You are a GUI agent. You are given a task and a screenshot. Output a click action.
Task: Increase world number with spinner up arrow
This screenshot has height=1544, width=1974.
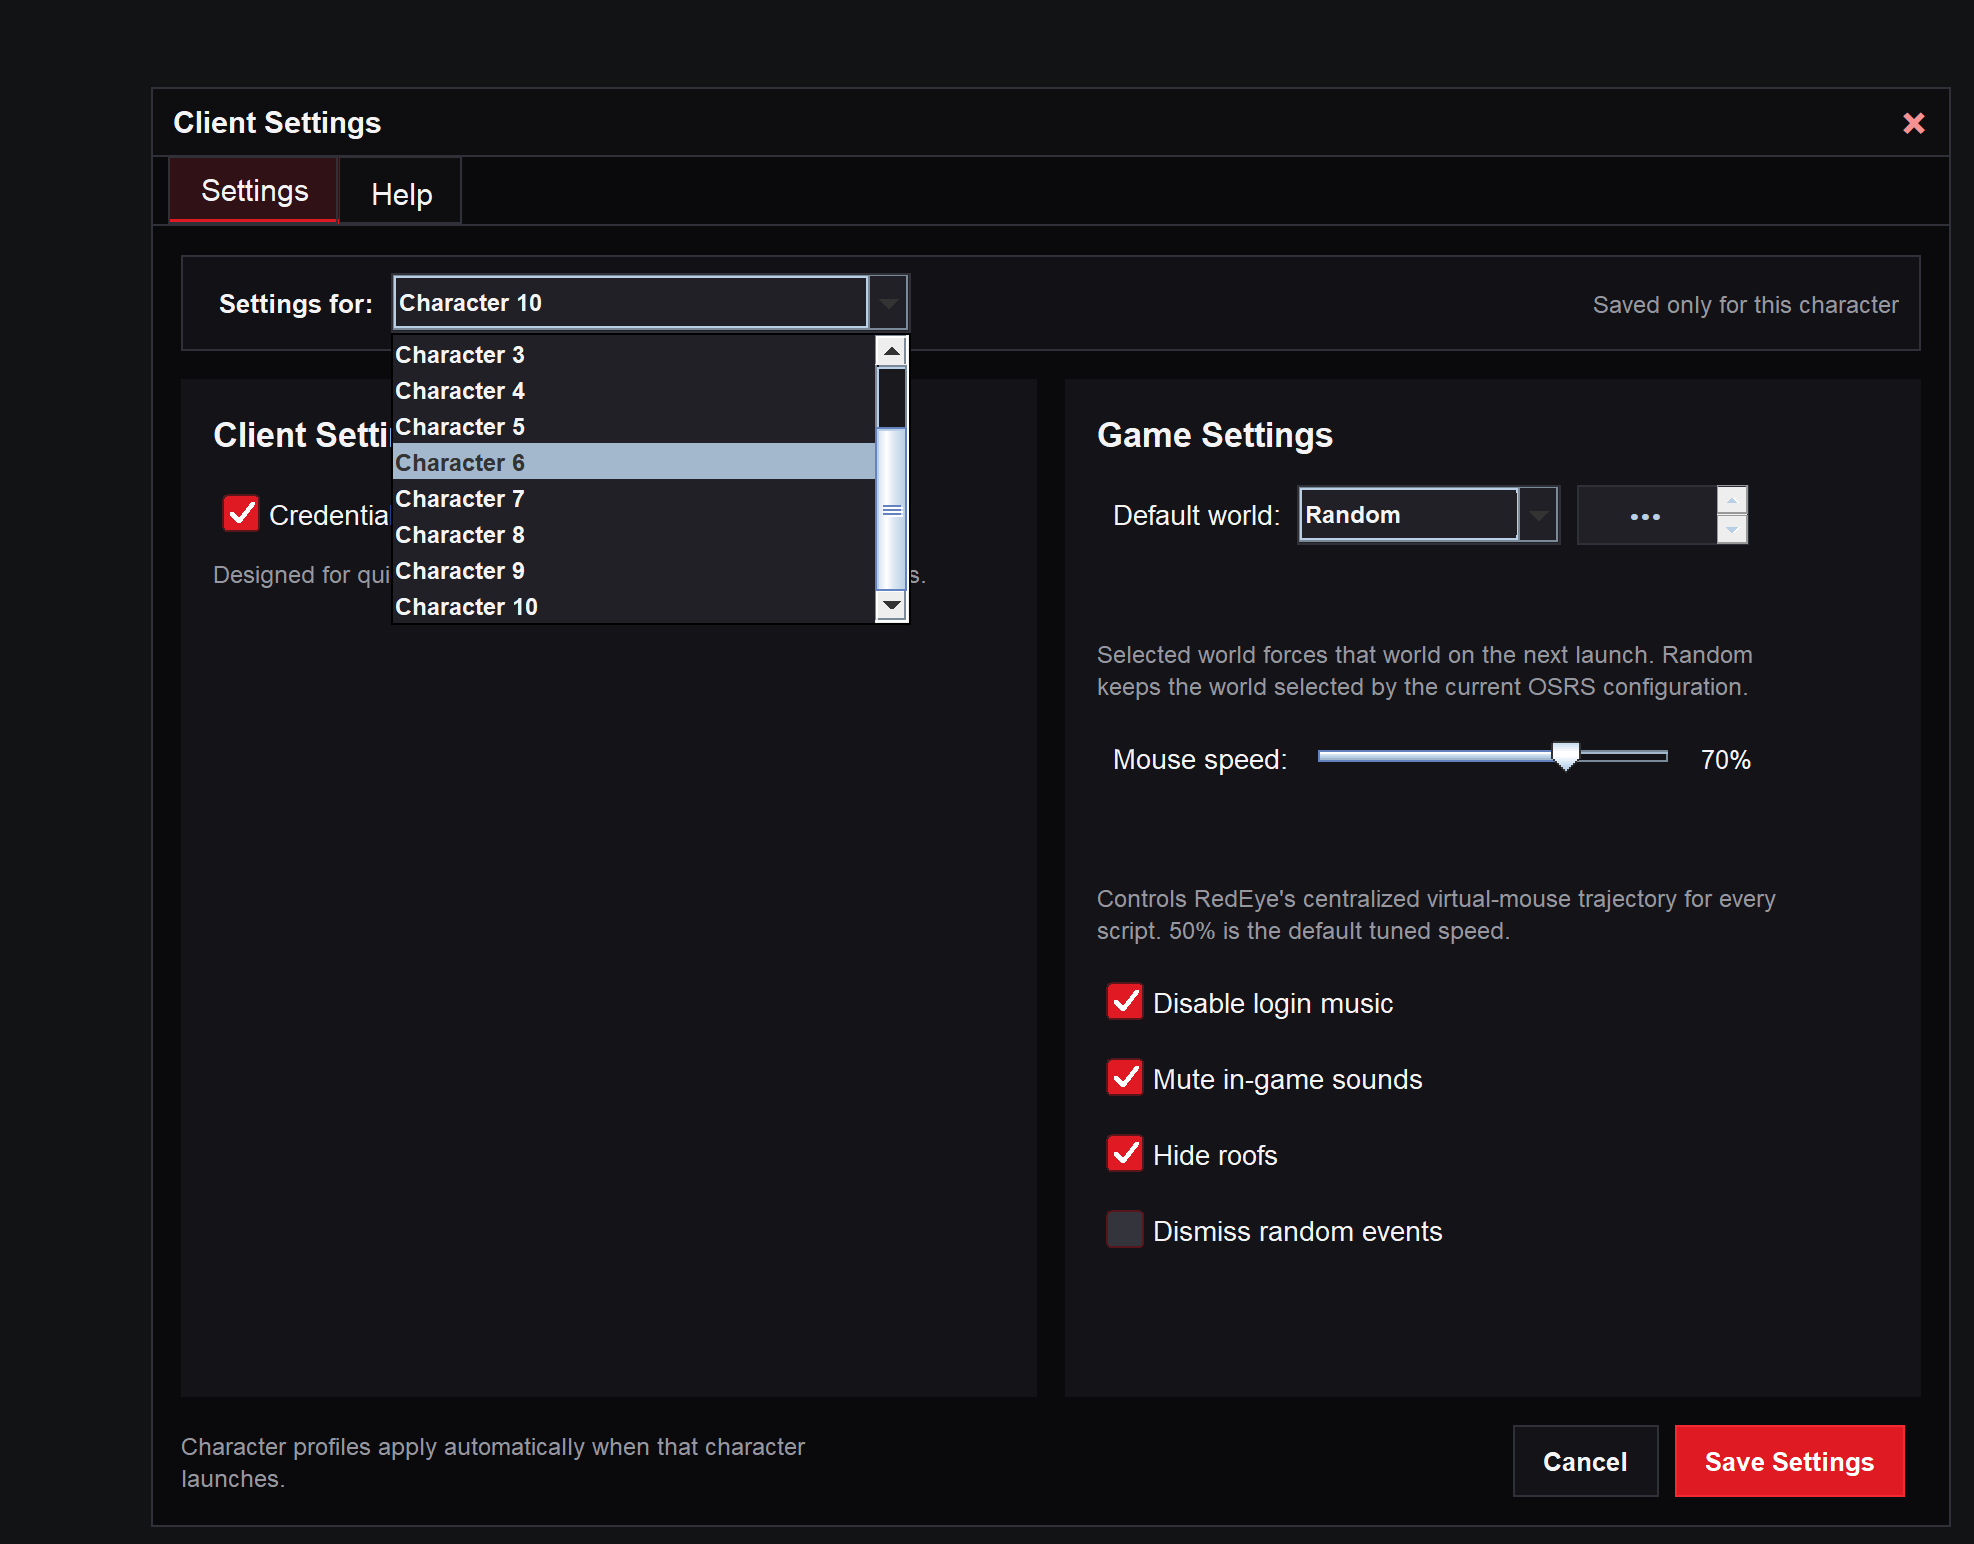(x=1732, y=500)
